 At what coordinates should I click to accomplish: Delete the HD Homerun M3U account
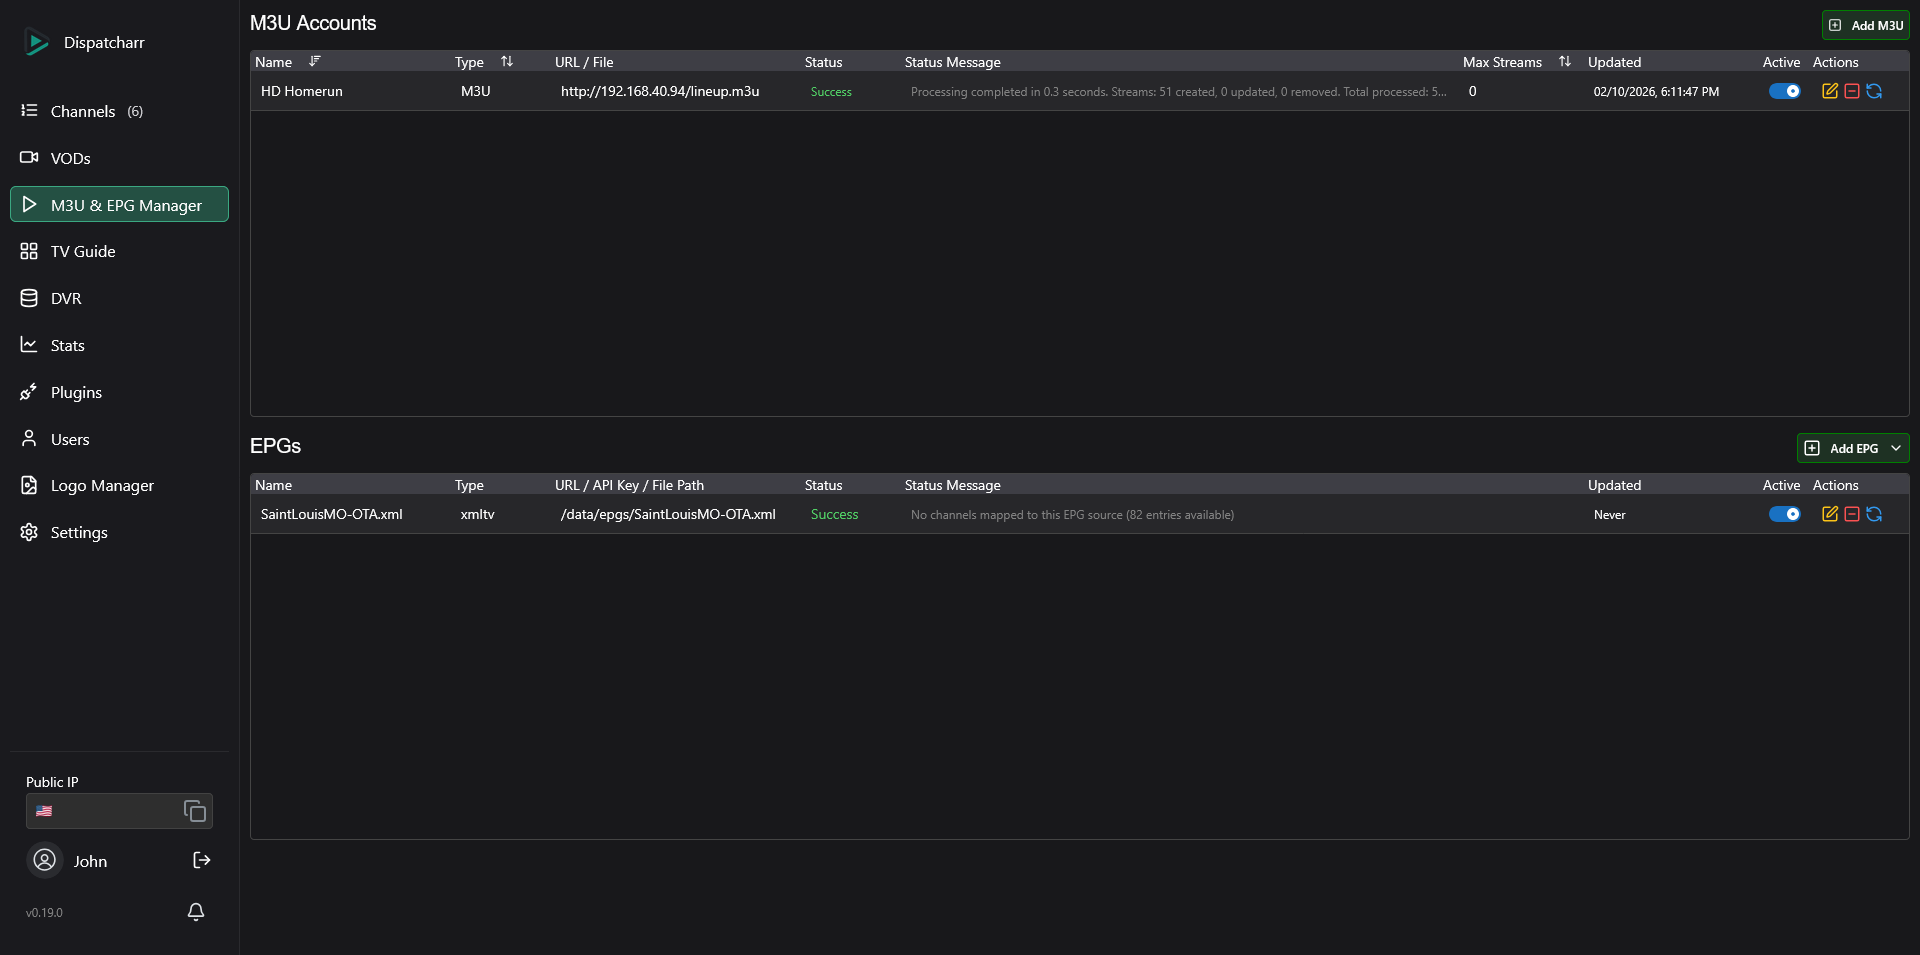[1852, 91]
